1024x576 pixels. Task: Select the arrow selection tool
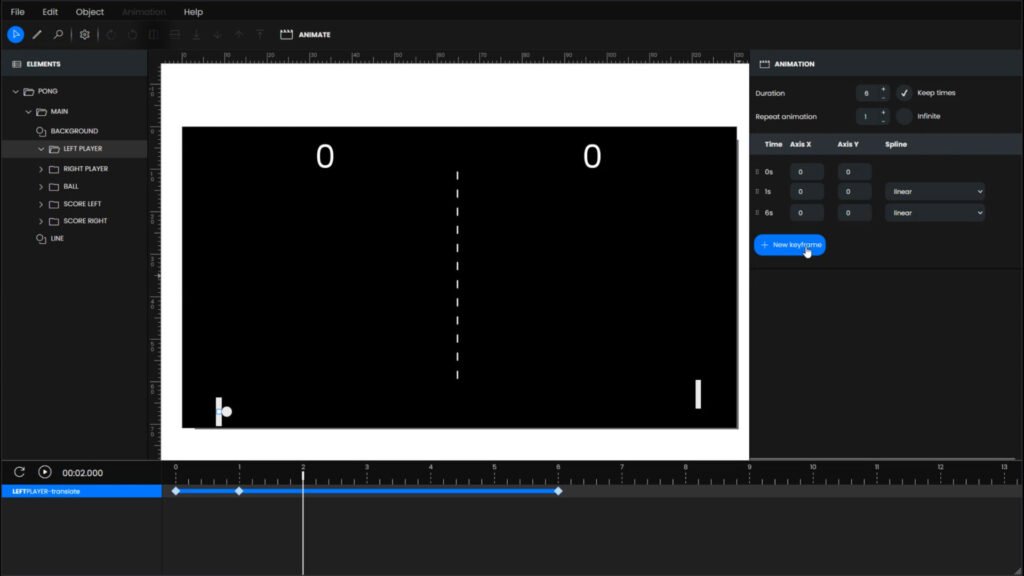(15, 34)
